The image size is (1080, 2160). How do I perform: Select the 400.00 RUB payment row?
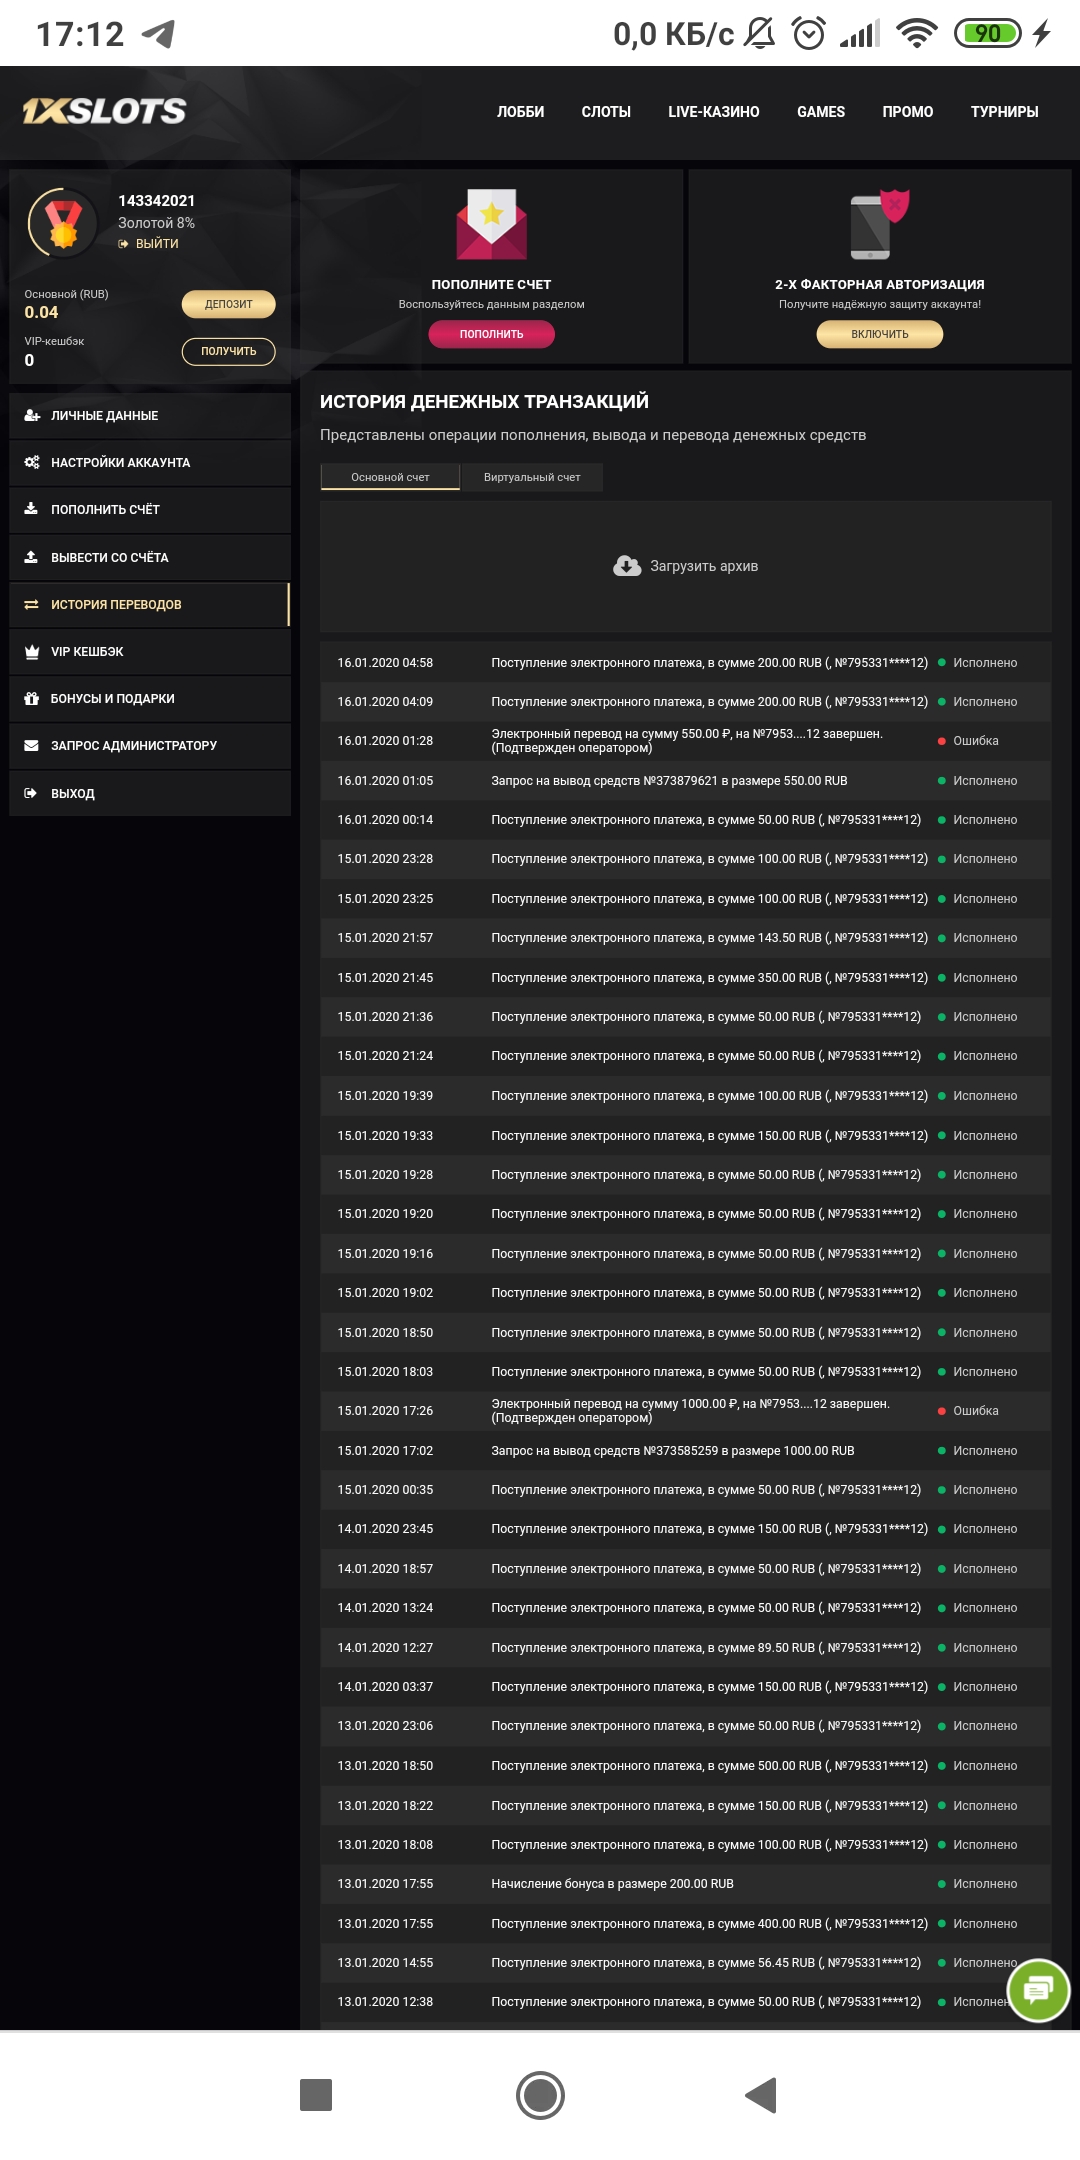(x=686, y=1924)
